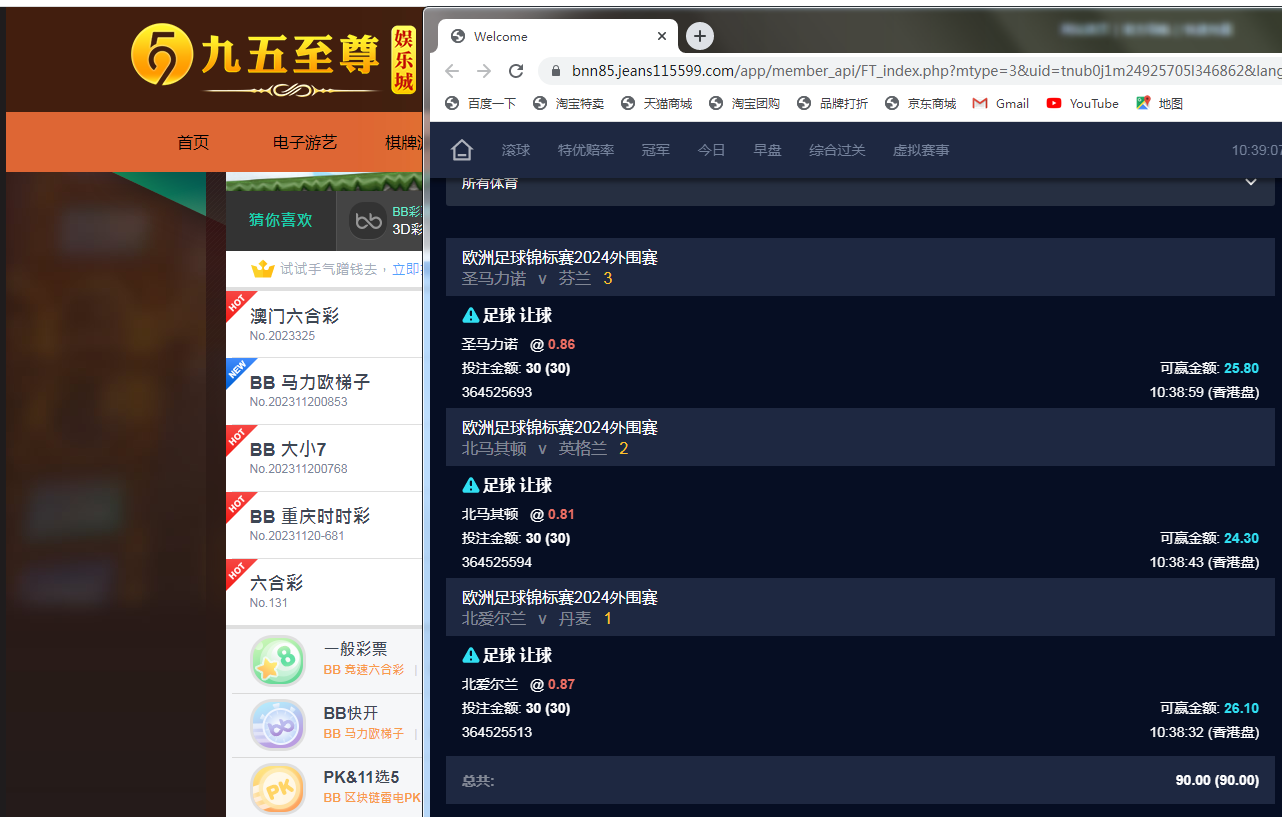This screenshot has height=817, width=1282.
Task: Click the warning icon on the 北马其顿 bet
Action: [470, 485]
